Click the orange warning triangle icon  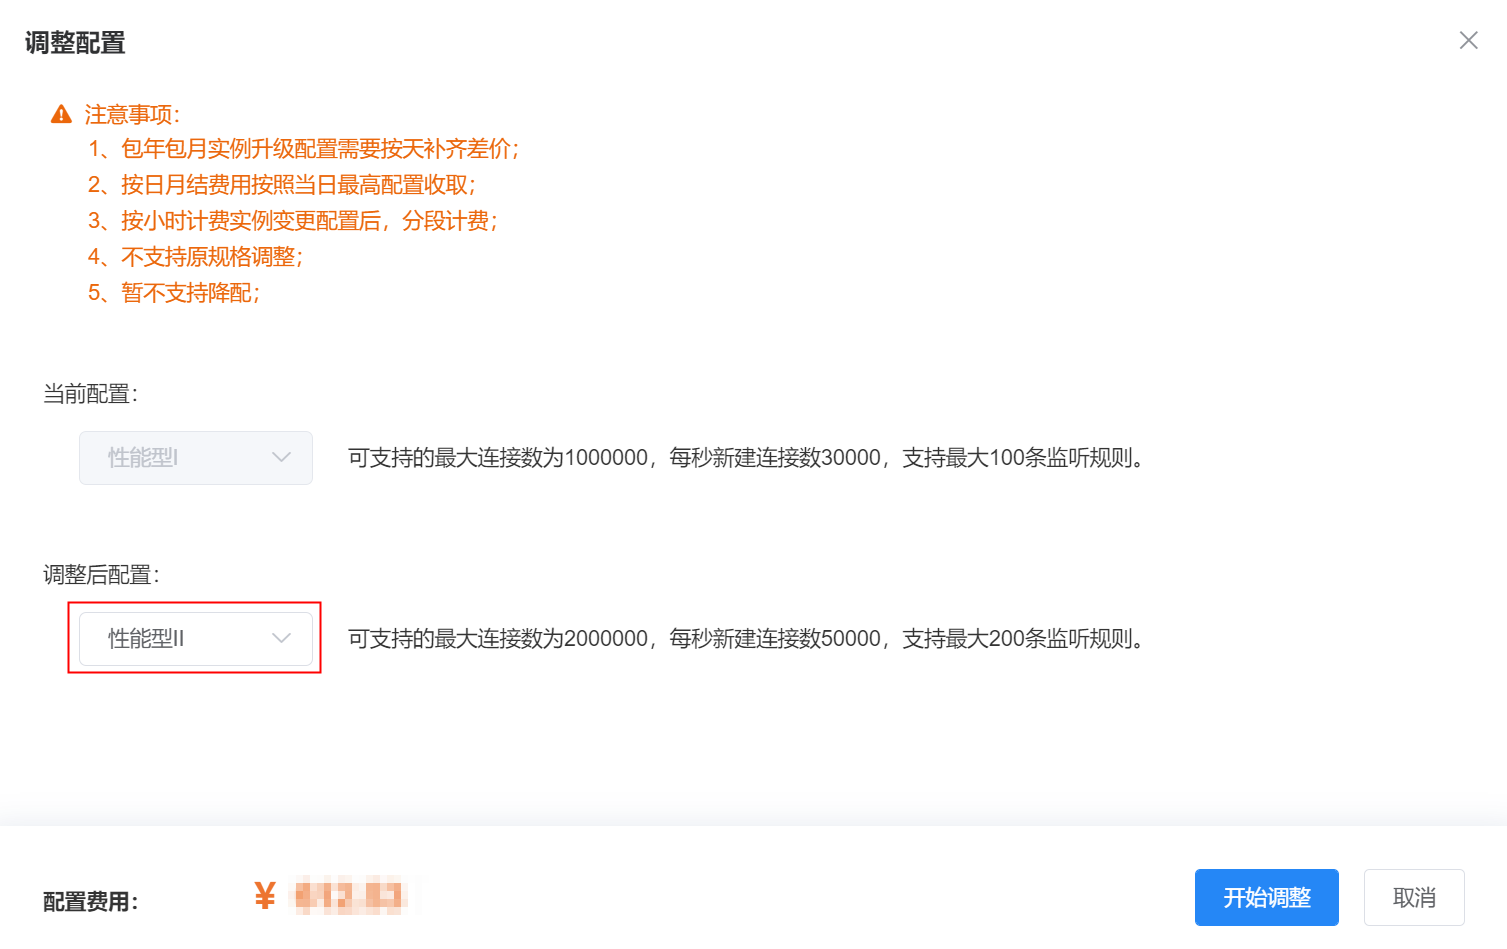point(61,114)
